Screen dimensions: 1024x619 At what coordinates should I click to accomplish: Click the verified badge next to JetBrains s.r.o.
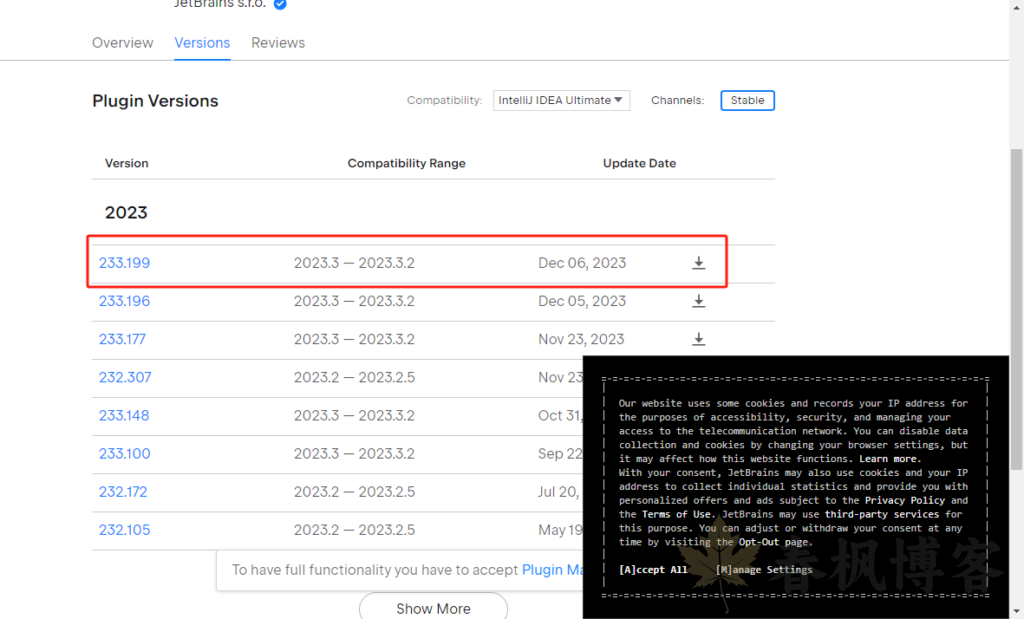click(x=281, y=4)
